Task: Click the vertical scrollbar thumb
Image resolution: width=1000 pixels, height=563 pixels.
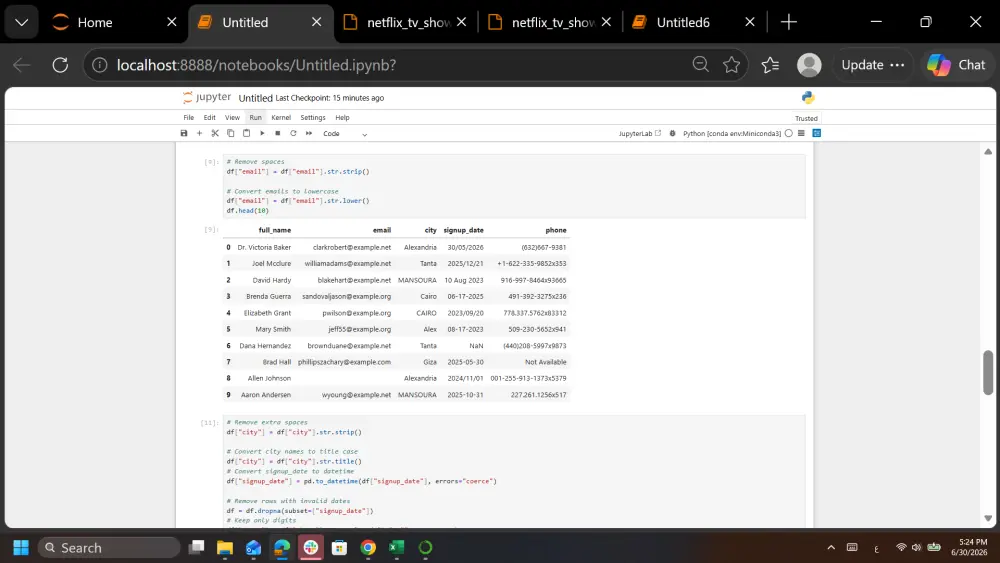Action: coord(988,373)
